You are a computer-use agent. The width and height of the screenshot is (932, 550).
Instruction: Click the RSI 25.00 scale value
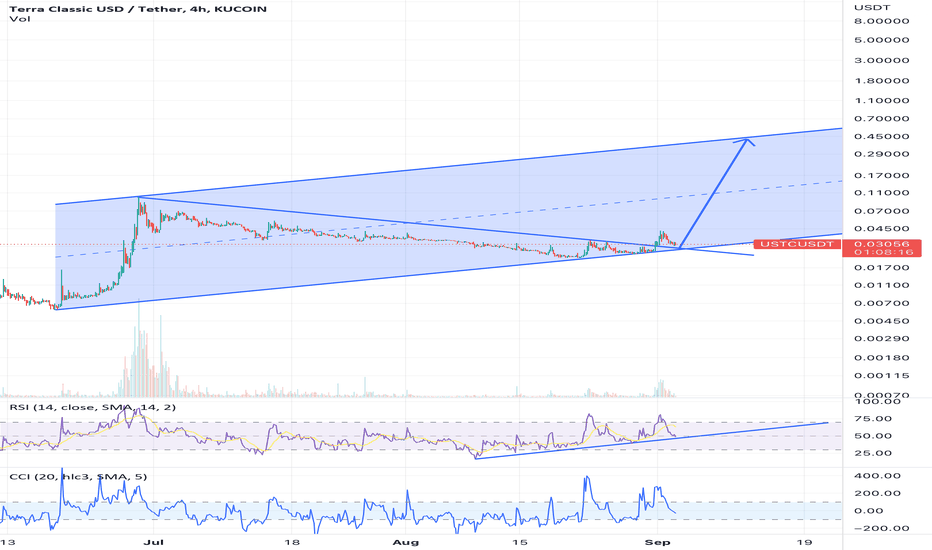(x=873, y=453)
